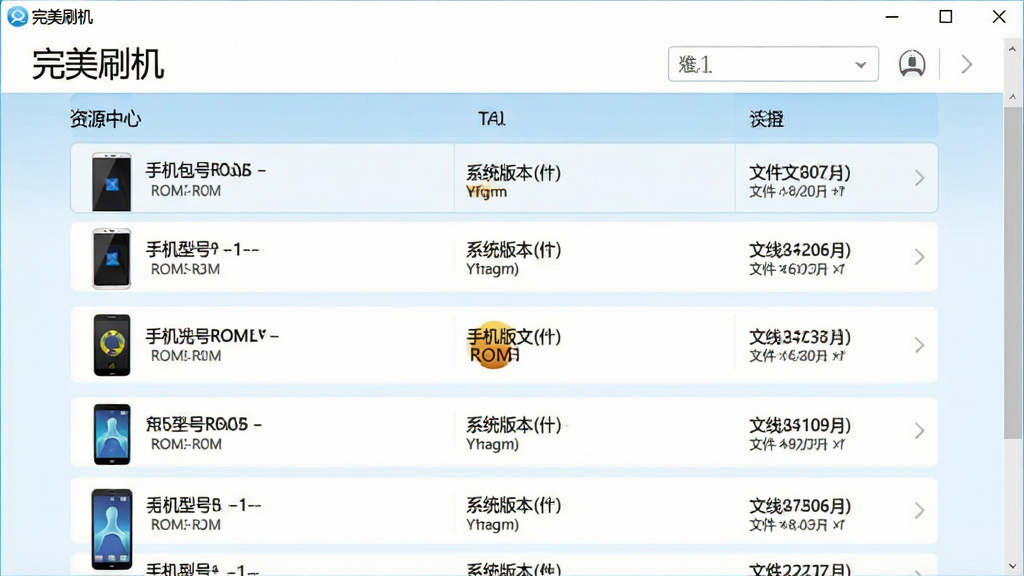
Task: Click the 完美刷机 large heading
Action: 98,64
